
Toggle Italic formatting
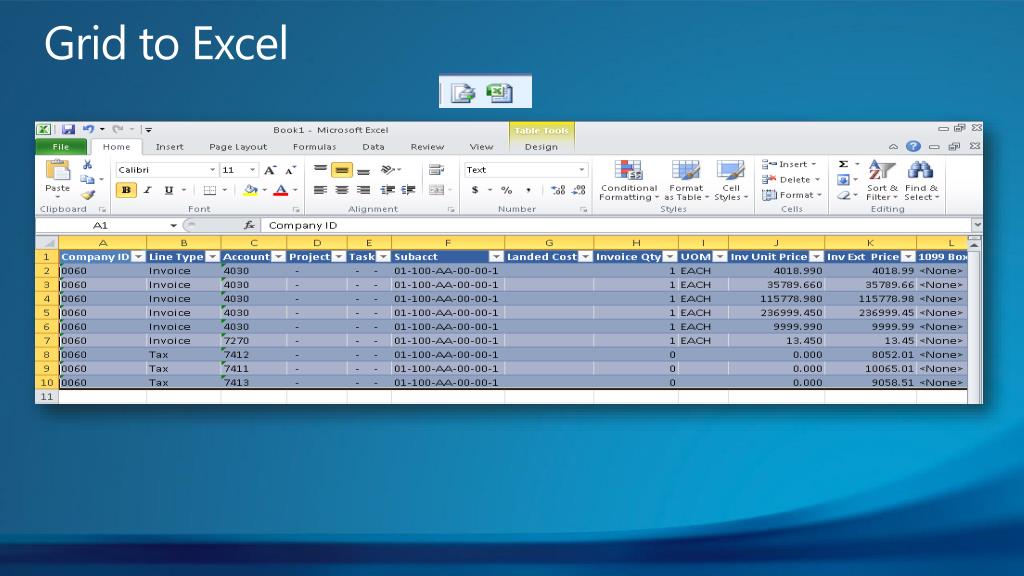tap(148, 190)
